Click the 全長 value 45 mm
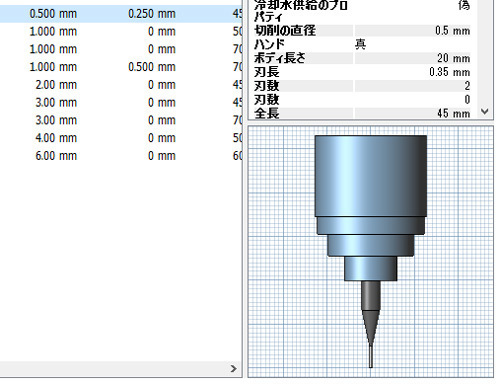 (x=412, y=113)
